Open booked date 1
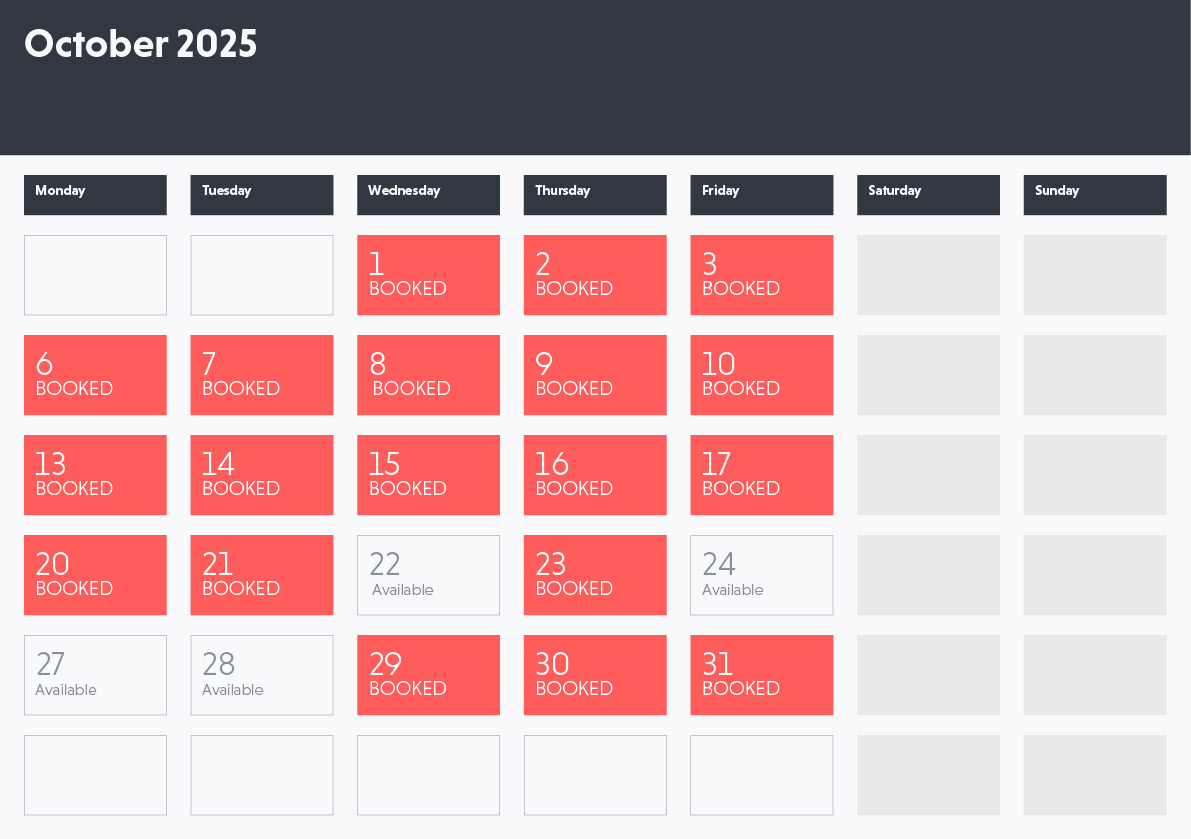This screenshot has width=1191, height=839. coord(428,275)
